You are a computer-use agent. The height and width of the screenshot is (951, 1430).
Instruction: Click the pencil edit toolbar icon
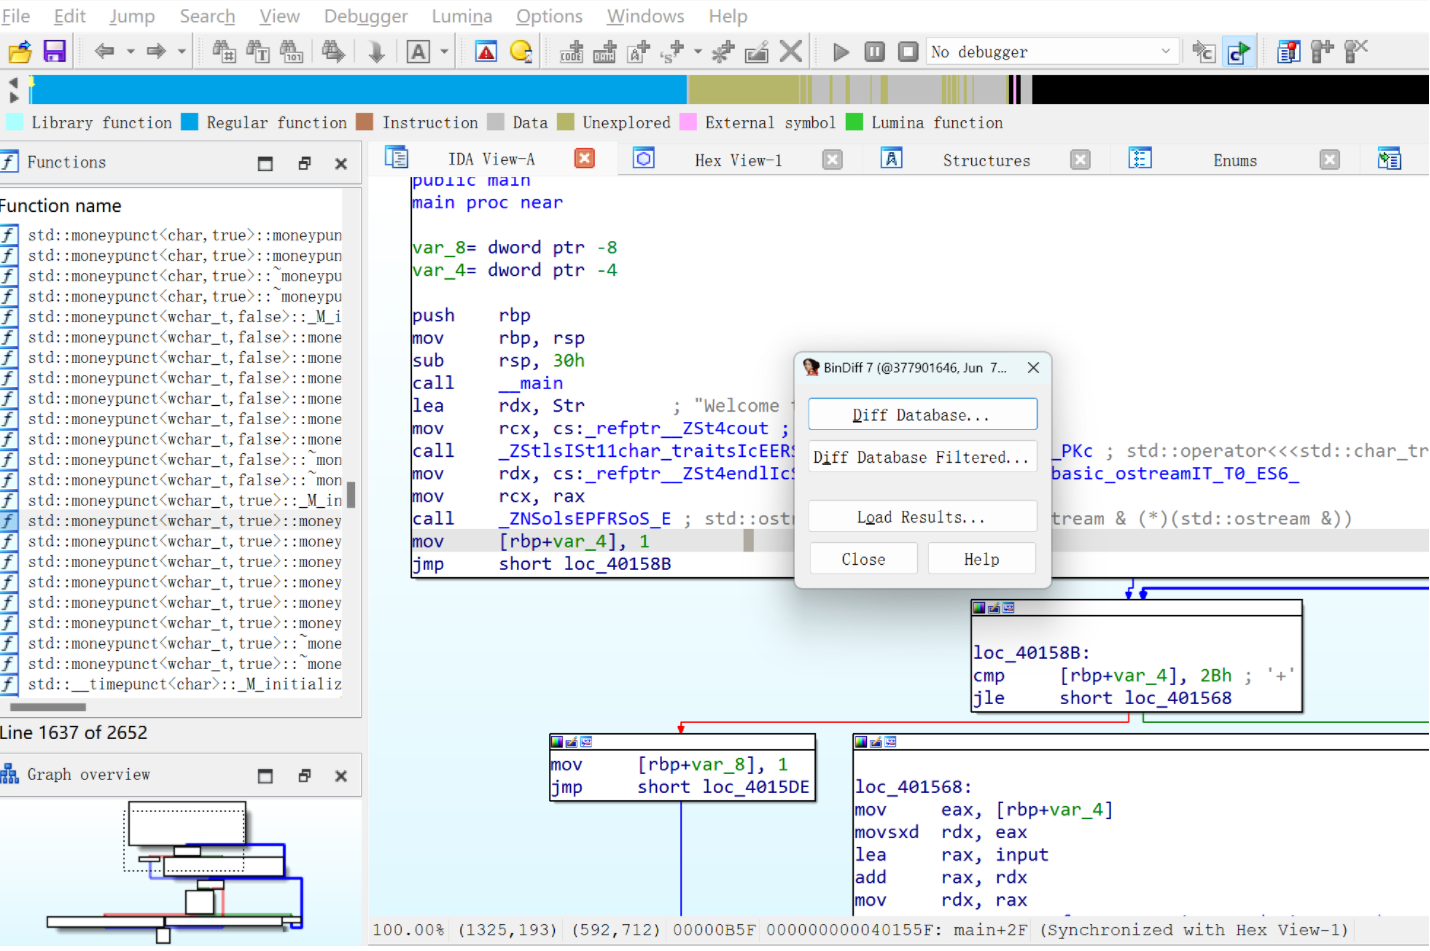point(757,51)
